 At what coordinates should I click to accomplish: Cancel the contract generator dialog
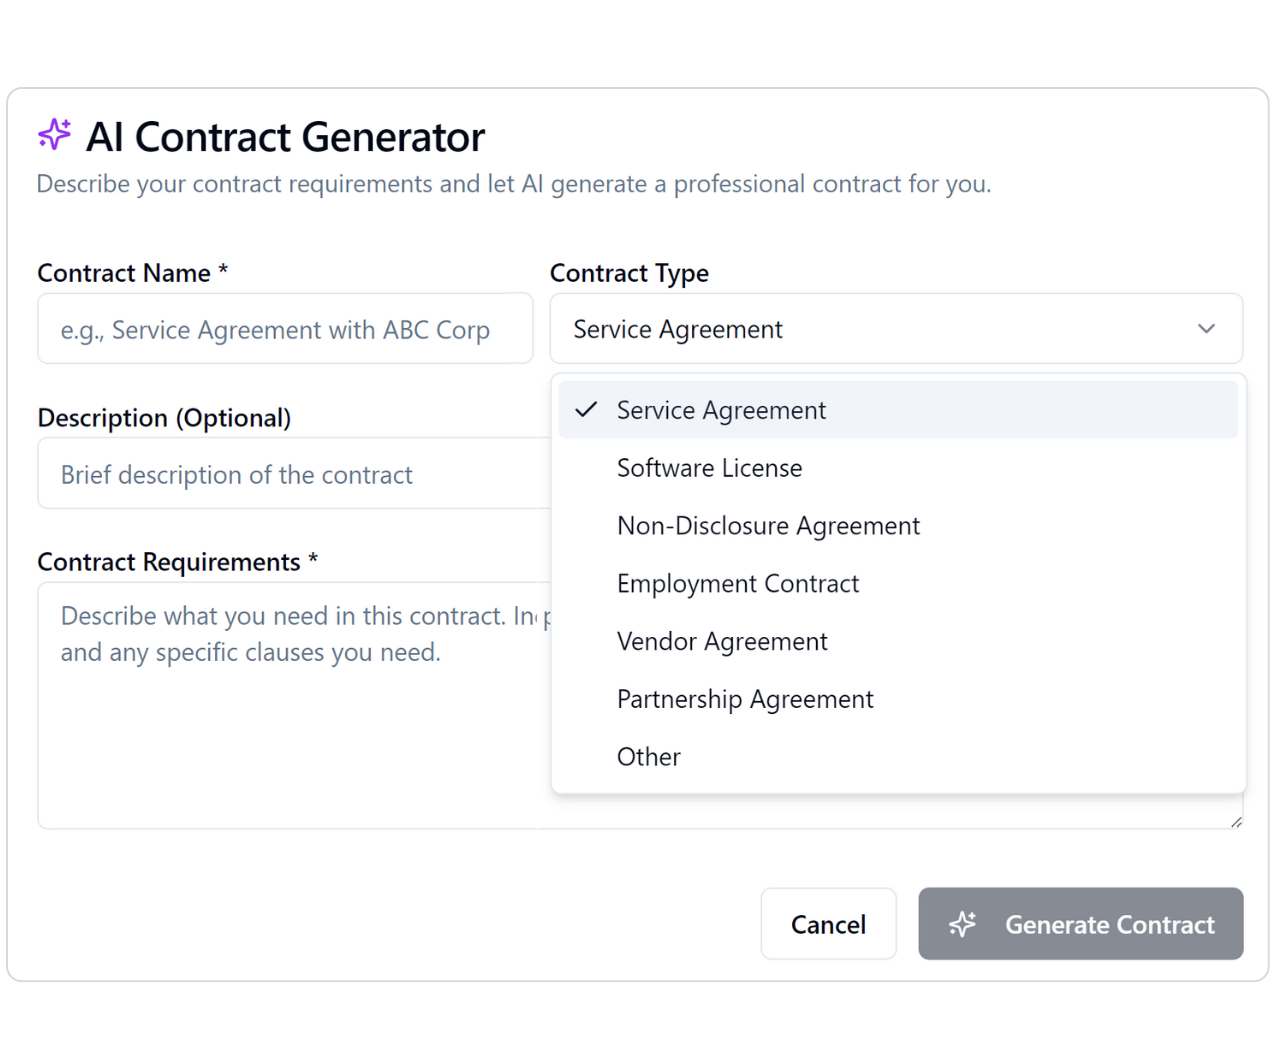click(828, 924)
